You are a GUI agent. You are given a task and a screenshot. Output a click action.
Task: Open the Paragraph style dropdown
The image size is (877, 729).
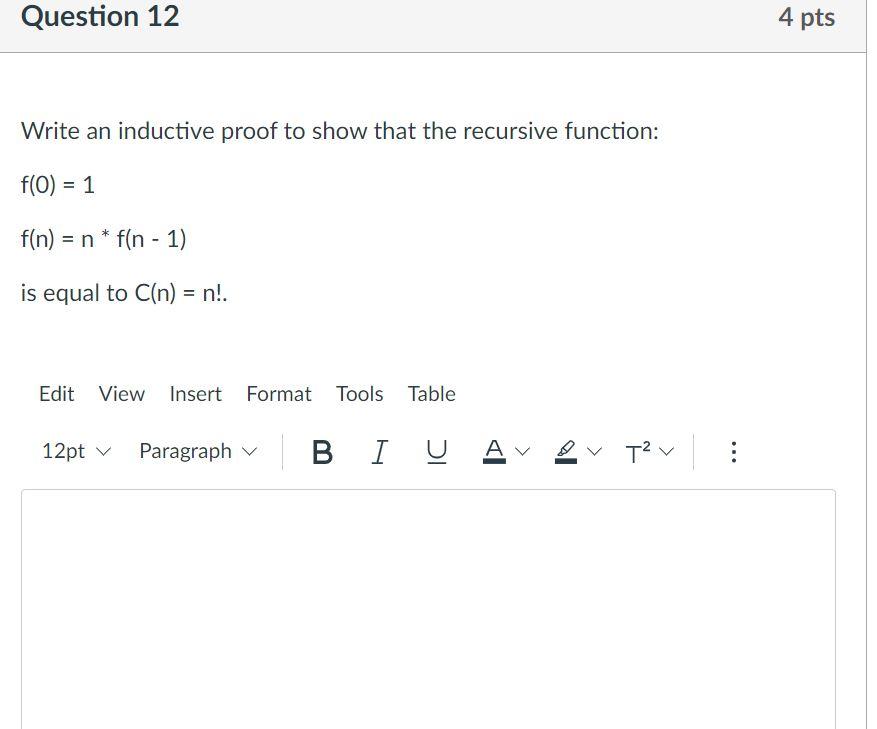pyautogui.click(x=196, y=451)
